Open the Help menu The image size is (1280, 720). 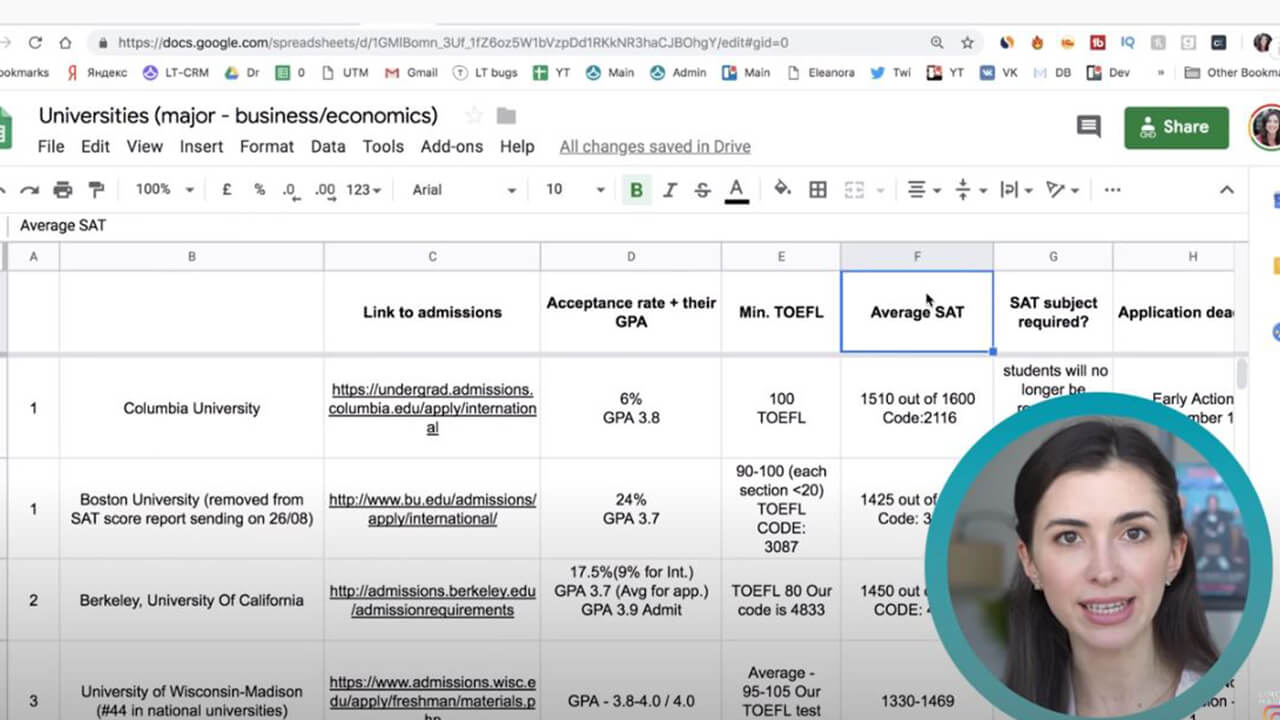[517, 146]
